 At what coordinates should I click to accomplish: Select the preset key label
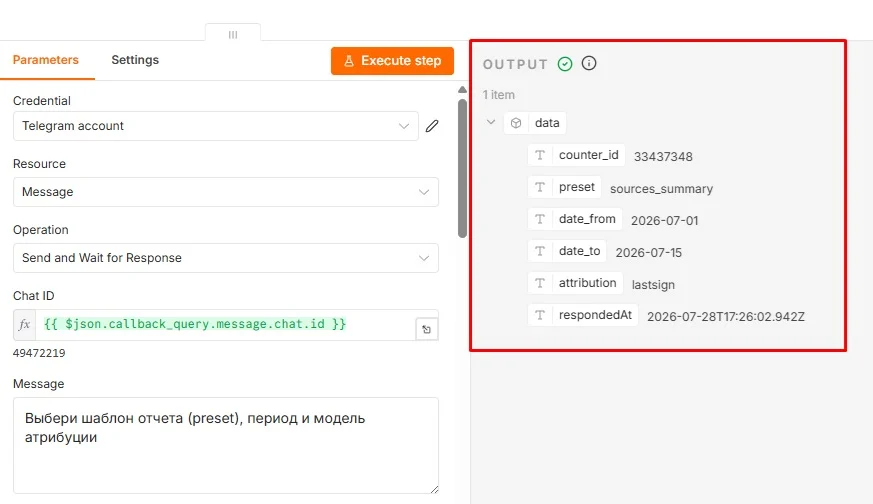576,187
